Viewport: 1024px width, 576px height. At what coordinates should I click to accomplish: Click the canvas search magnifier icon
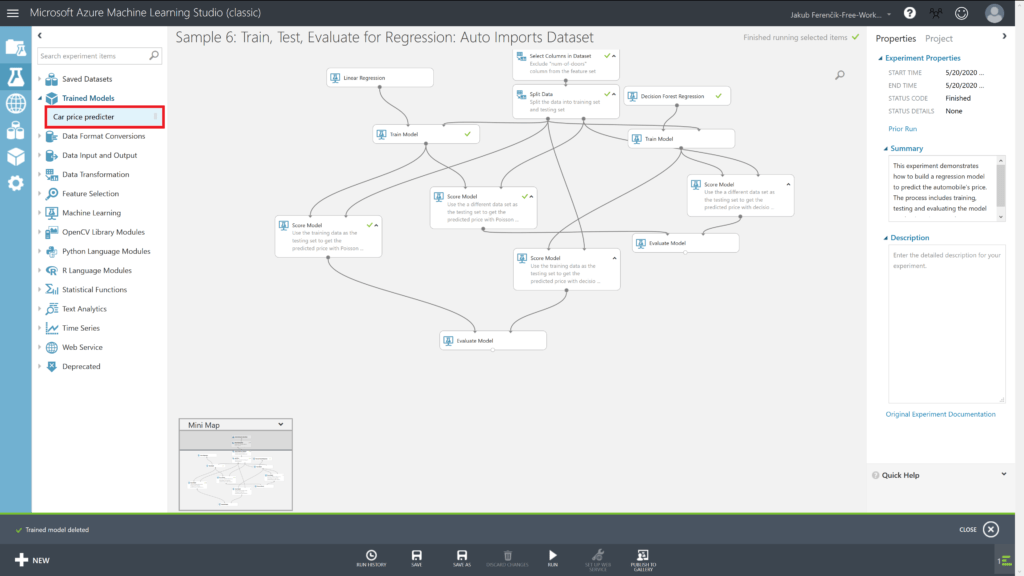tap(840, 75)
